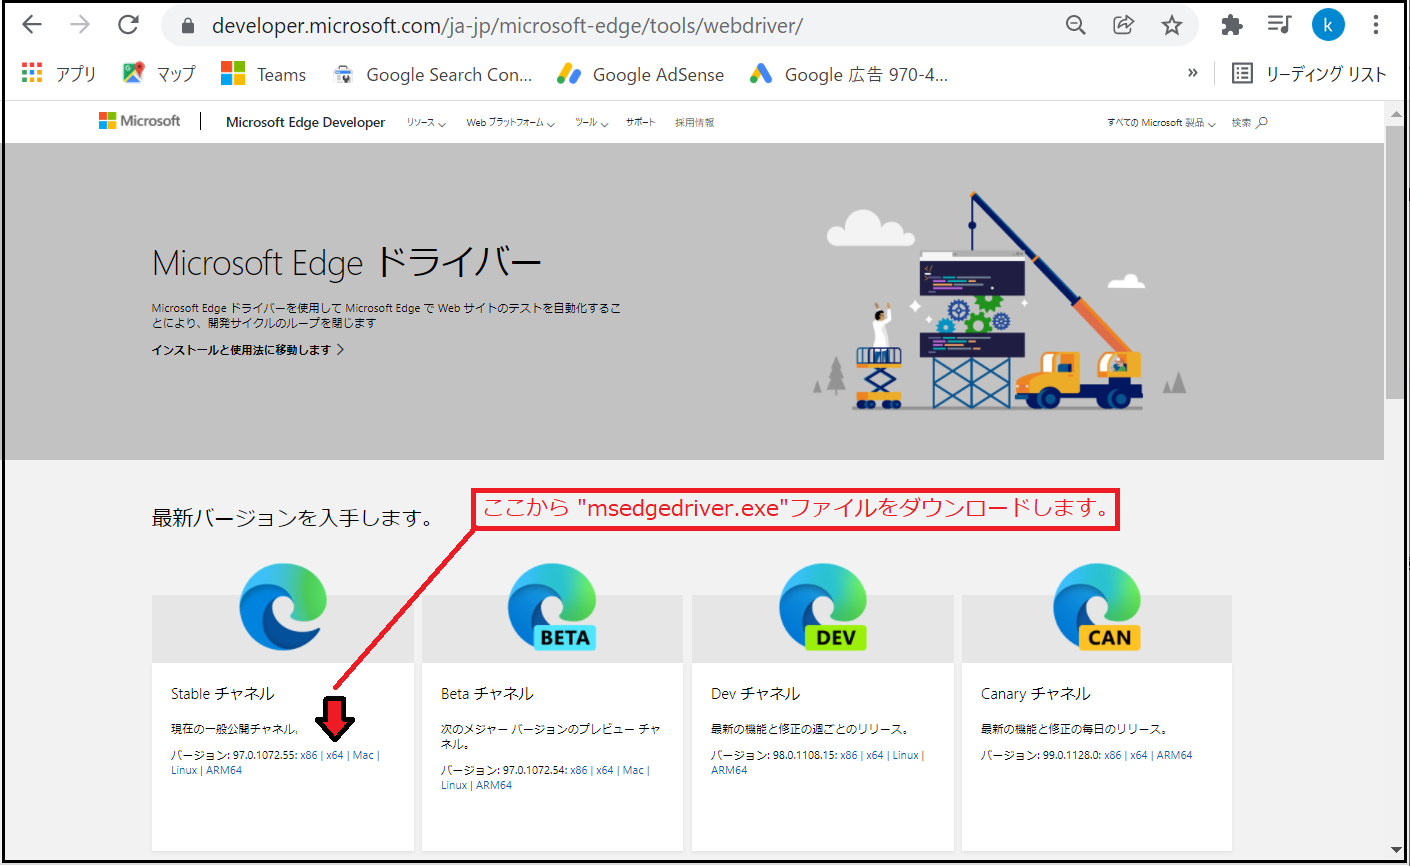
Task: Open the 採用情報 menu item
Action: 694,122
